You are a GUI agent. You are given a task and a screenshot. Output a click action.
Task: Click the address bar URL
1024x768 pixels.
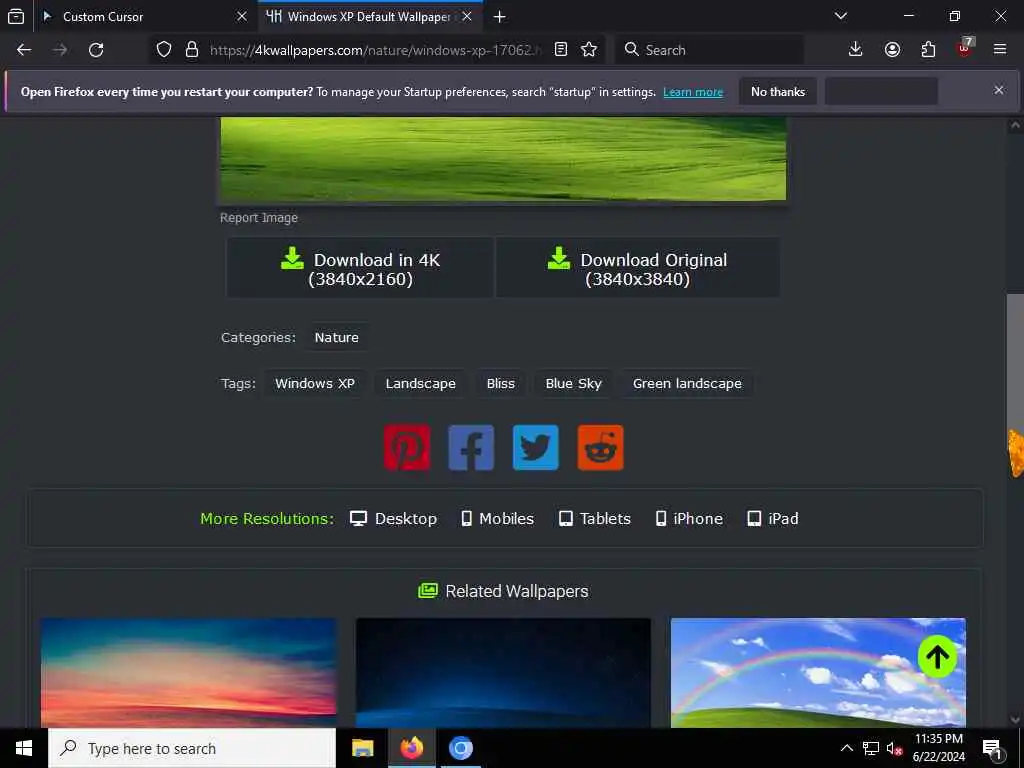click(375, 50)
